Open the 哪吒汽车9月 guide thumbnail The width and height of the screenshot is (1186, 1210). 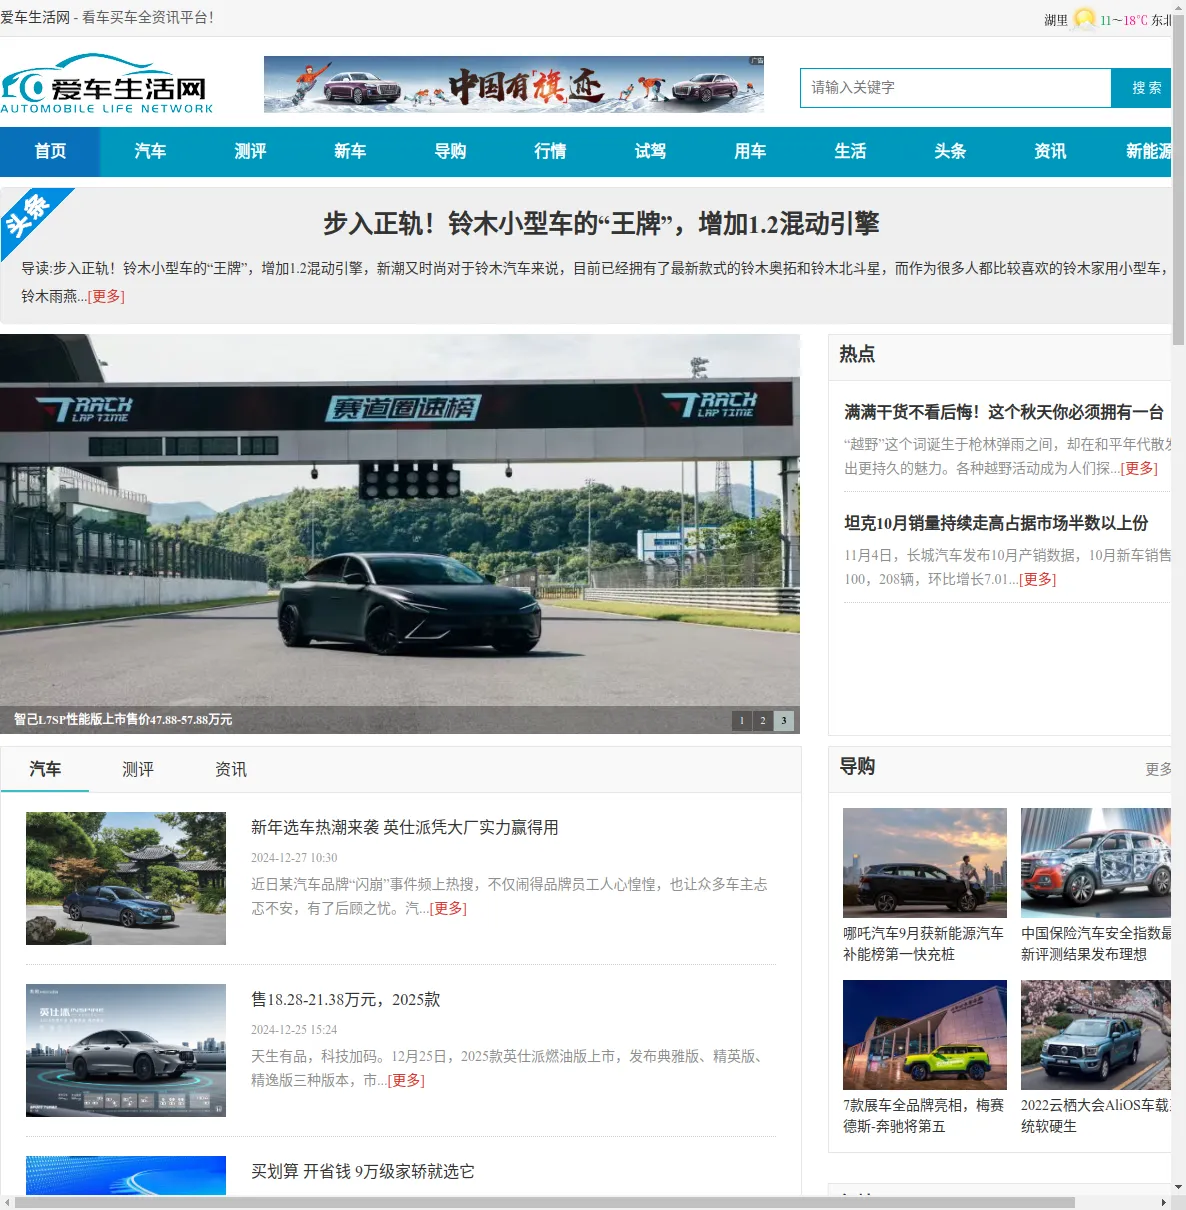925,863
